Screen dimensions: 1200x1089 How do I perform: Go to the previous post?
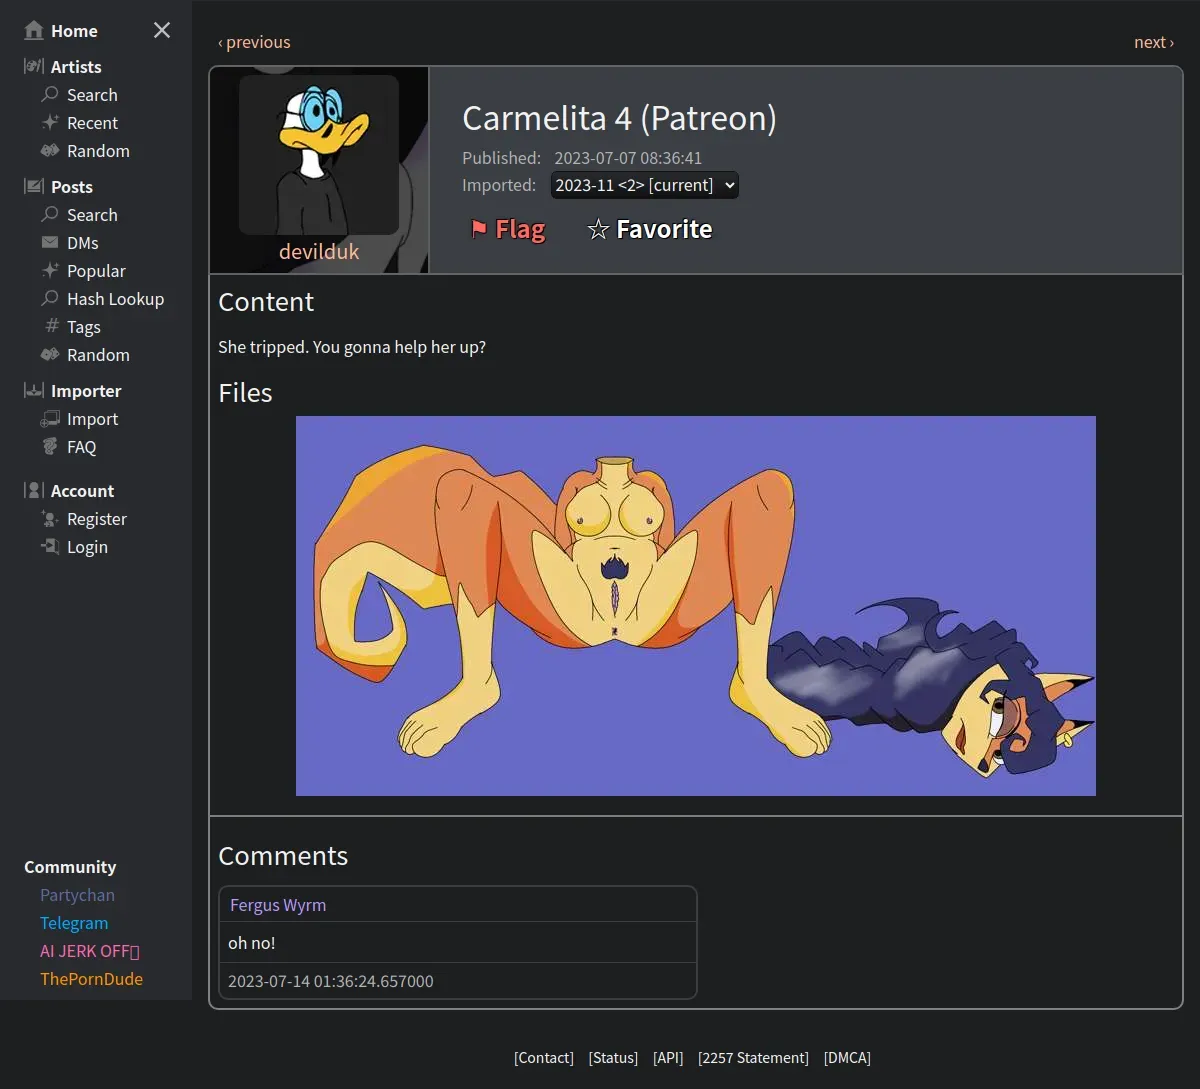254,42
